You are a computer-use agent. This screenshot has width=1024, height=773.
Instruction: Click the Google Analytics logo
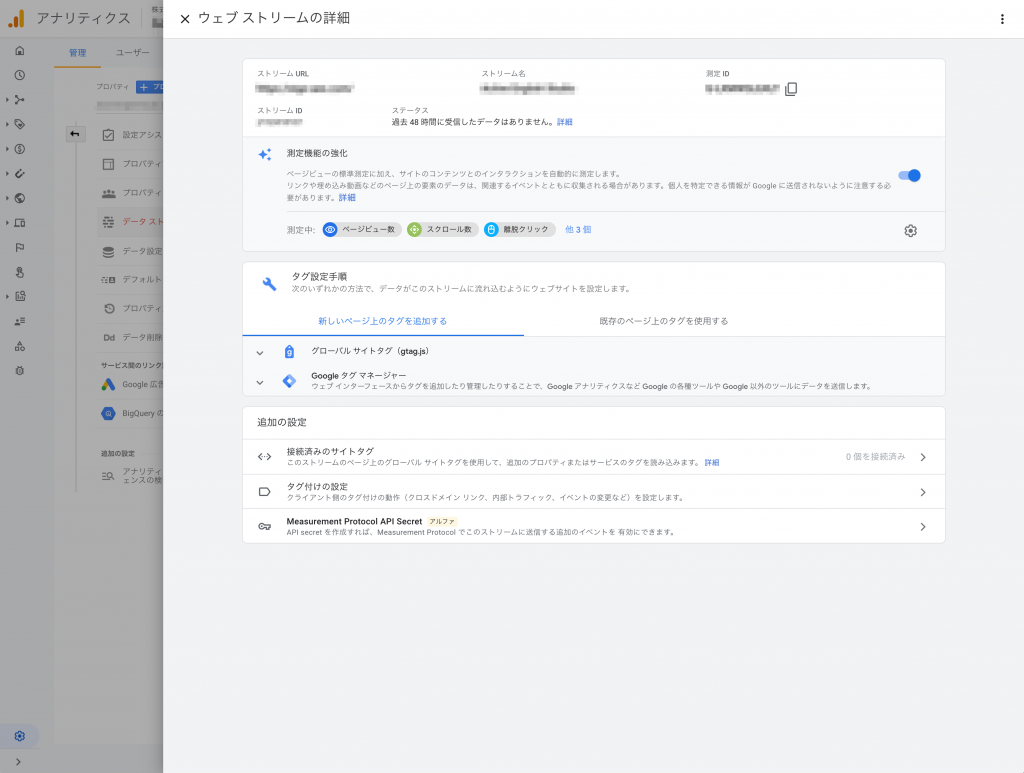pos(16,18)
